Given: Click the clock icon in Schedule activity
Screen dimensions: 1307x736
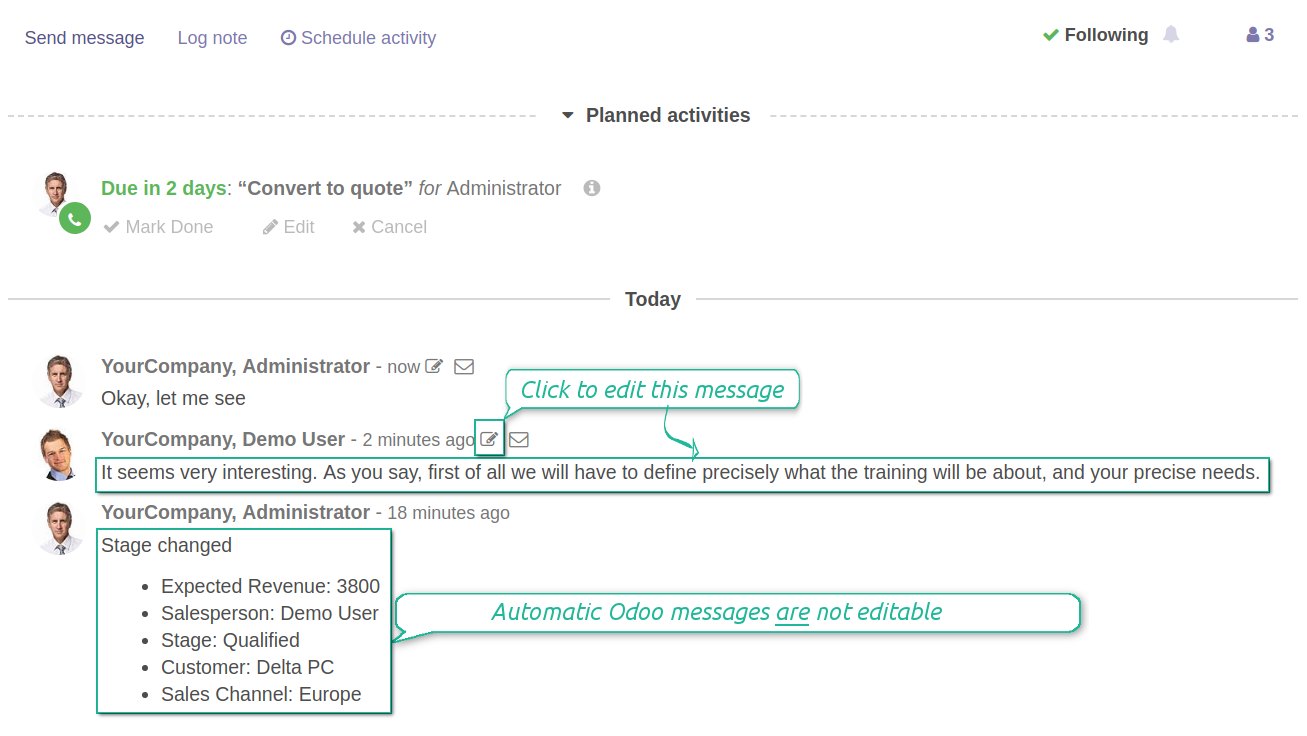Looking at the screenshot, I should (288, 38).
